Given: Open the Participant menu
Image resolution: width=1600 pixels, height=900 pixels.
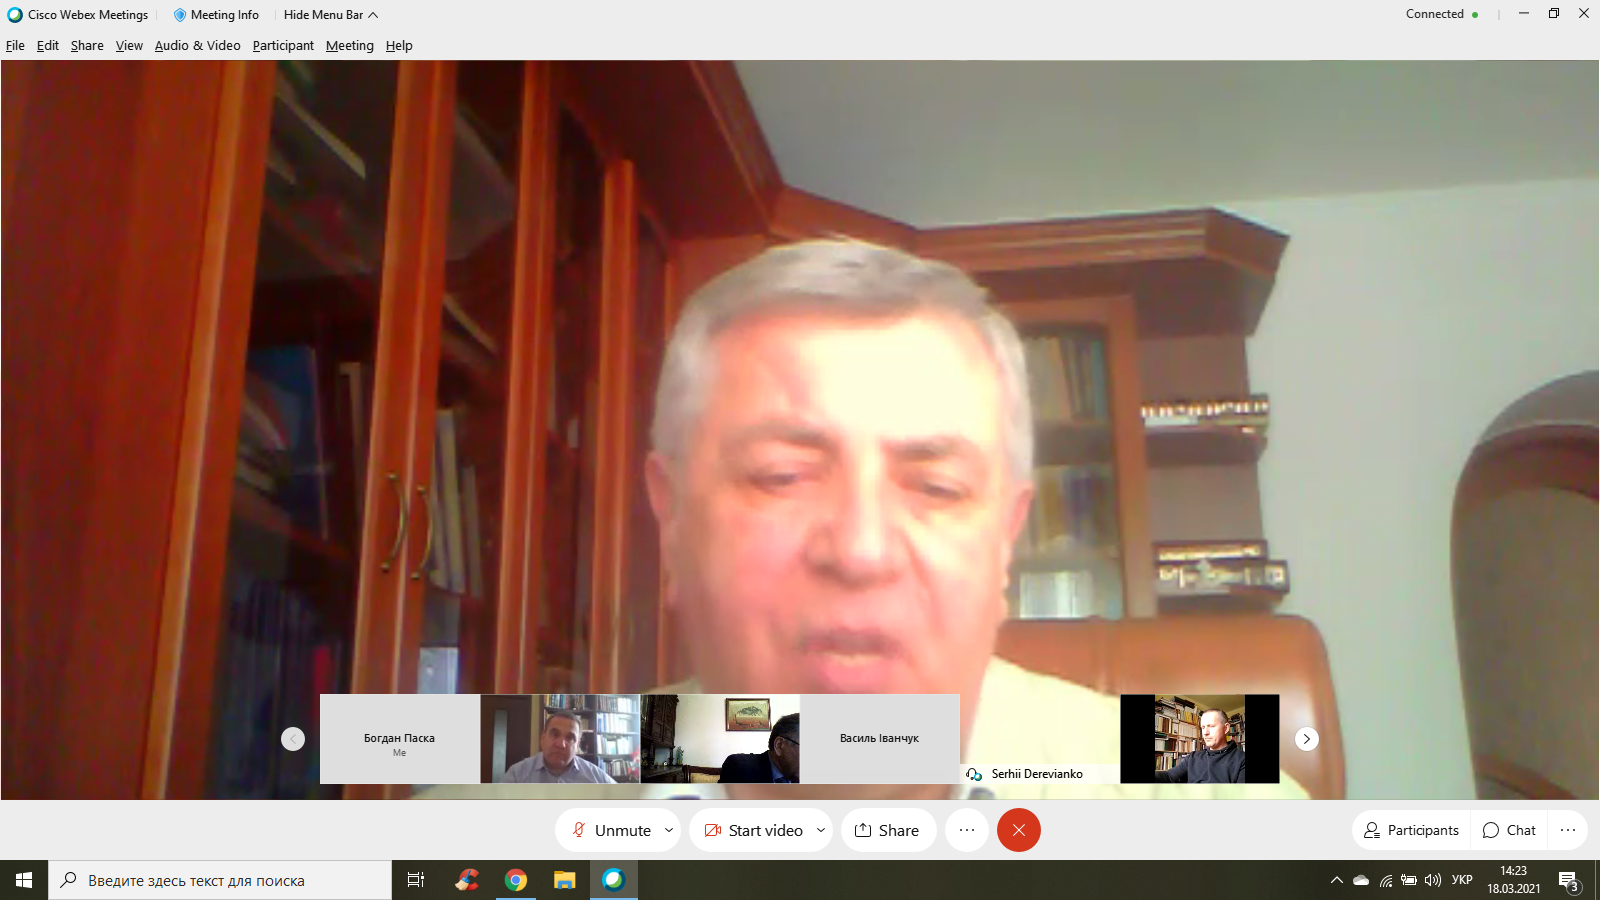Looking at the screenshot, I should 283,46.
